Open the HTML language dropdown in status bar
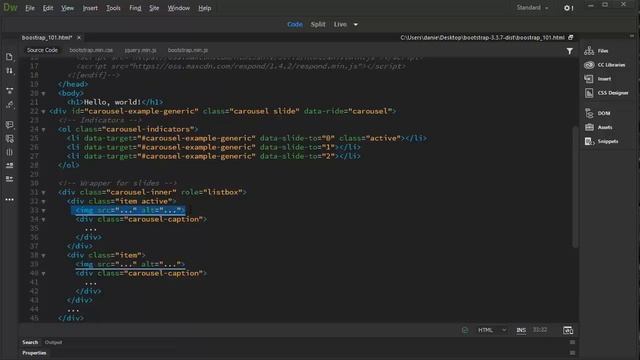 [492, 330]
